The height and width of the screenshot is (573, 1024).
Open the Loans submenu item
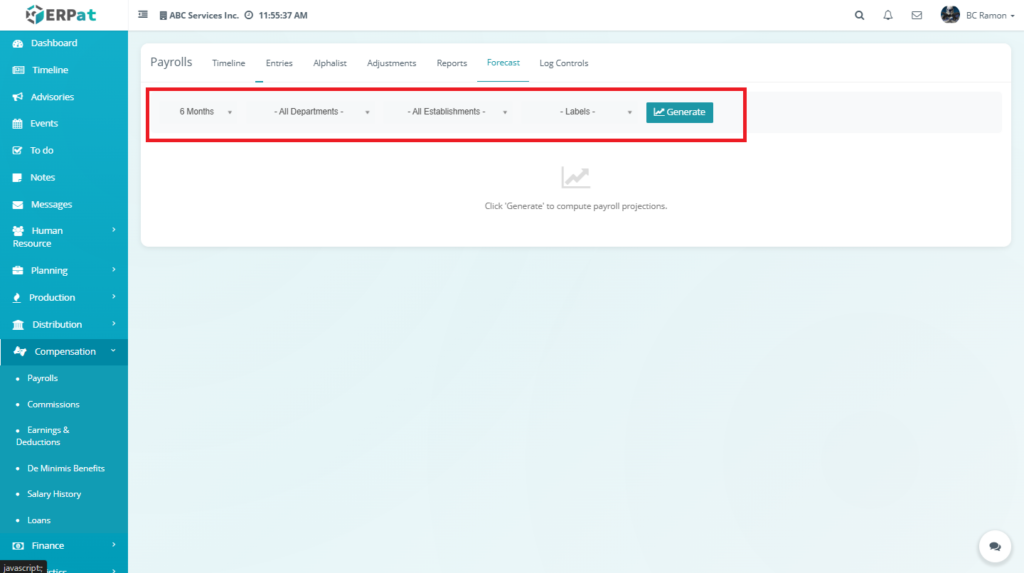[x=39, y=520]
